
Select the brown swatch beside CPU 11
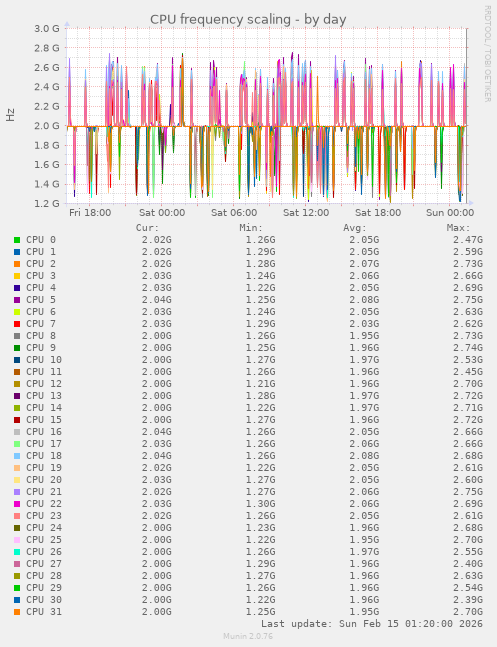click(x=17, y=372)
